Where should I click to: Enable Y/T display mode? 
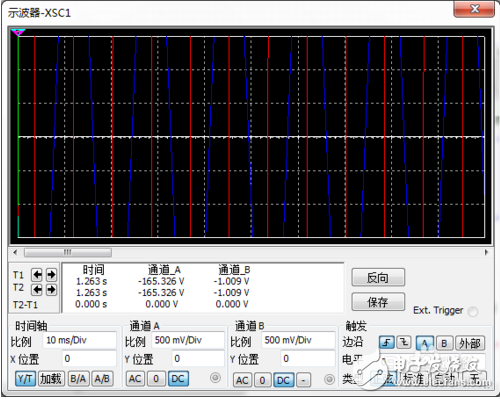click(25, 379)
